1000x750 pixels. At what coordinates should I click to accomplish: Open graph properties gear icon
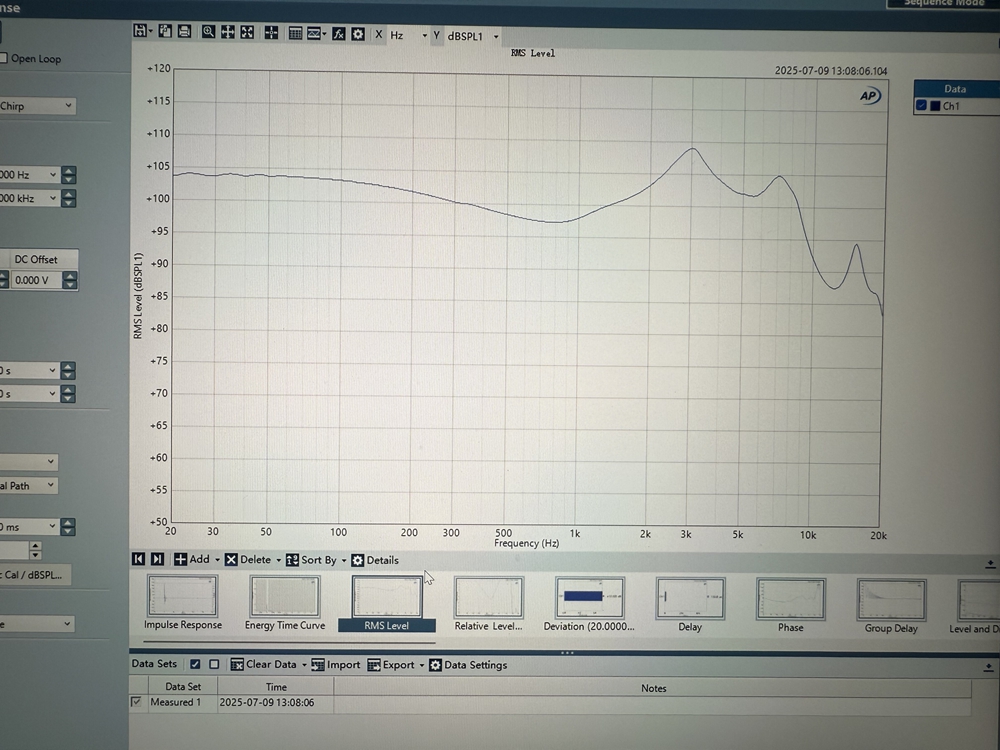pos(358,33)
